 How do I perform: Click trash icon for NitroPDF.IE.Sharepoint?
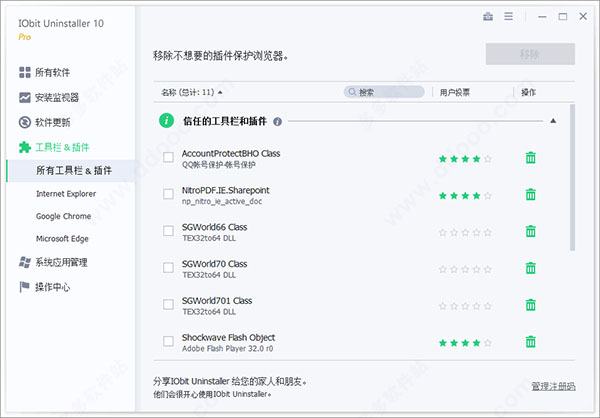pos(530,194)
